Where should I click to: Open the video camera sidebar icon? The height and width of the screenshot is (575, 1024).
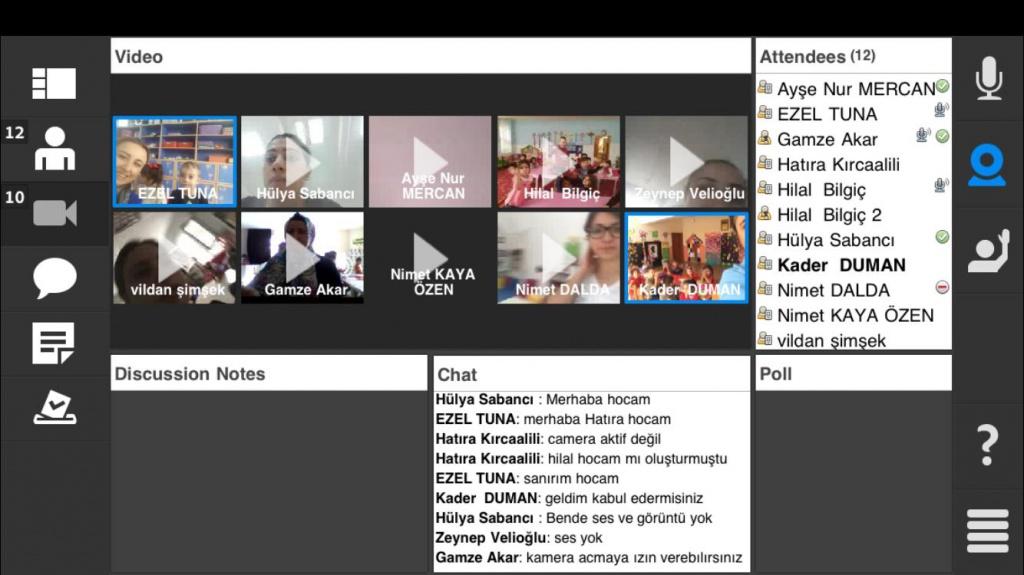[x=54, y=212]
